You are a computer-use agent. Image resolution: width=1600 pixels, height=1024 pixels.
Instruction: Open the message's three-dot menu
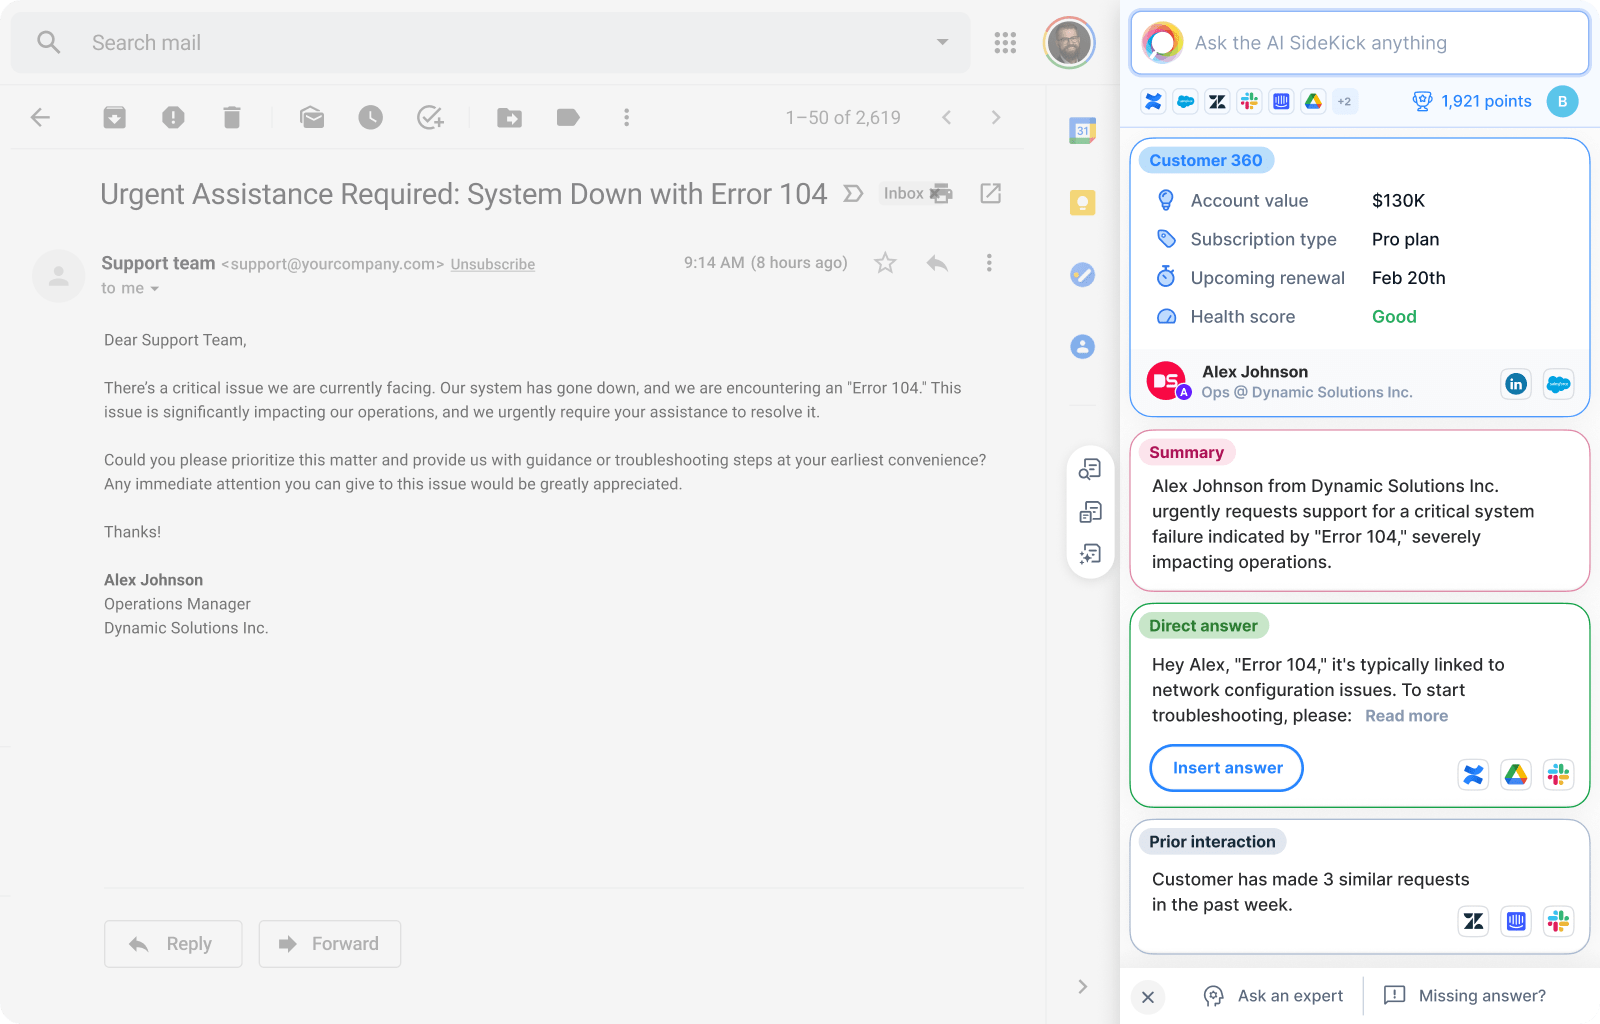[x=989, y=263]
